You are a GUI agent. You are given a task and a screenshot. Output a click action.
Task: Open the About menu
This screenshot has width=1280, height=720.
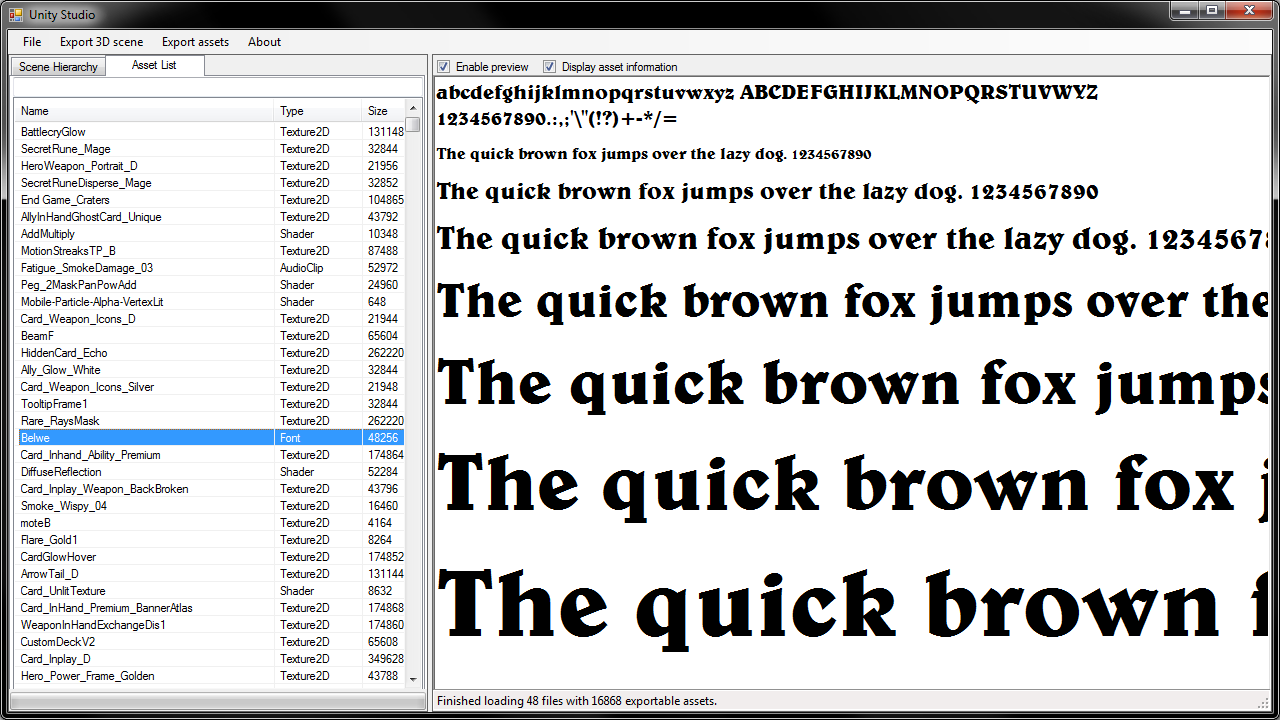264,42
